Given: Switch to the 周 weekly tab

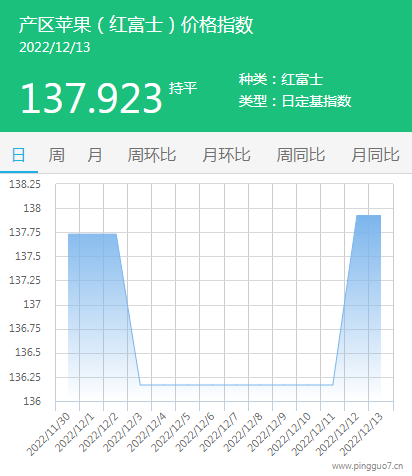Looking at the screenshot, I should [x=57, y=155].
